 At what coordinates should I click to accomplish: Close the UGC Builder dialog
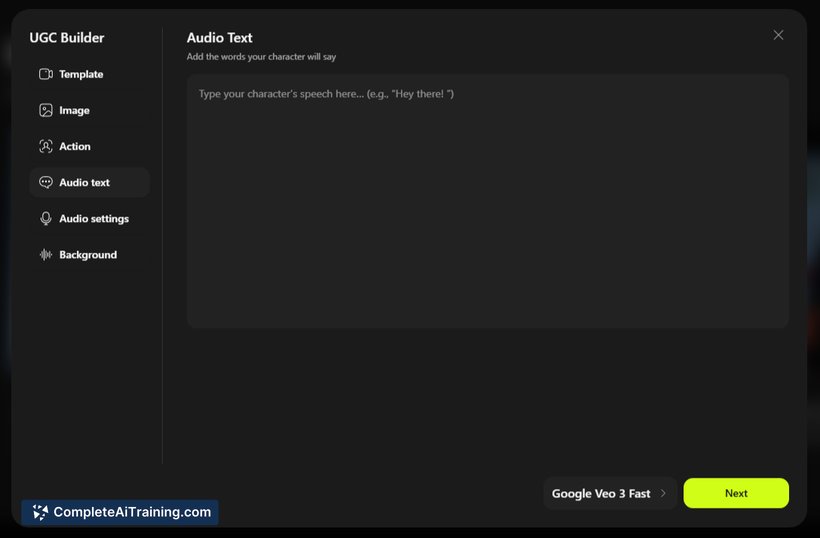click(778, 35)
